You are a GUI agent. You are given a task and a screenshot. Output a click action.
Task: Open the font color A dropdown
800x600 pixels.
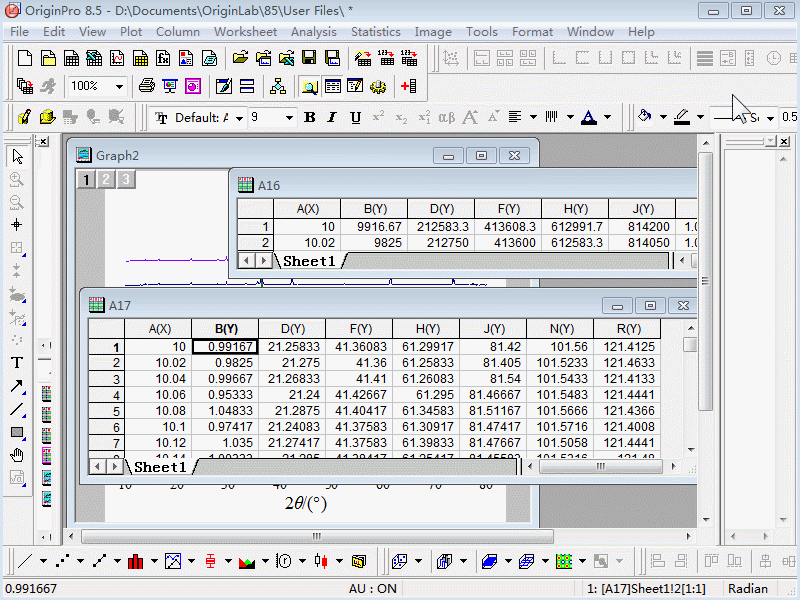(x=607, y=118)
